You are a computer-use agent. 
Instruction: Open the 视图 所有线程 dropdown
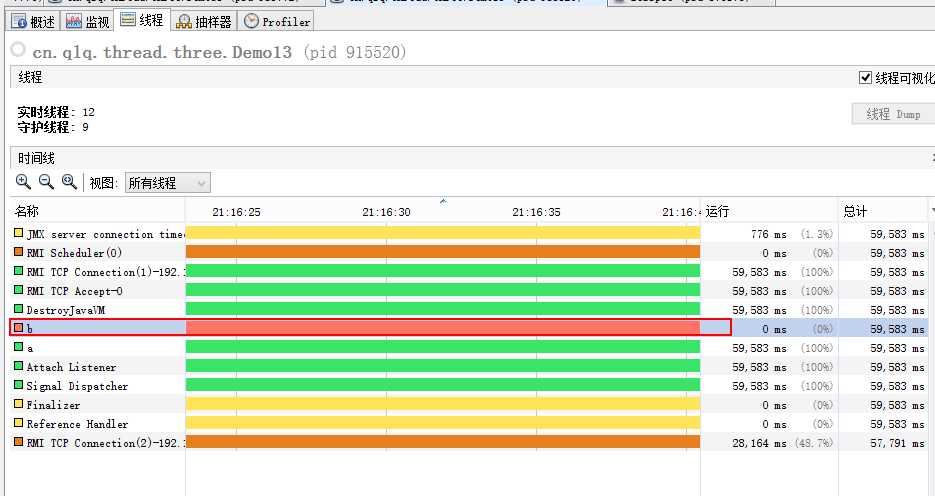pyautogui.click(x=168, y=183)
